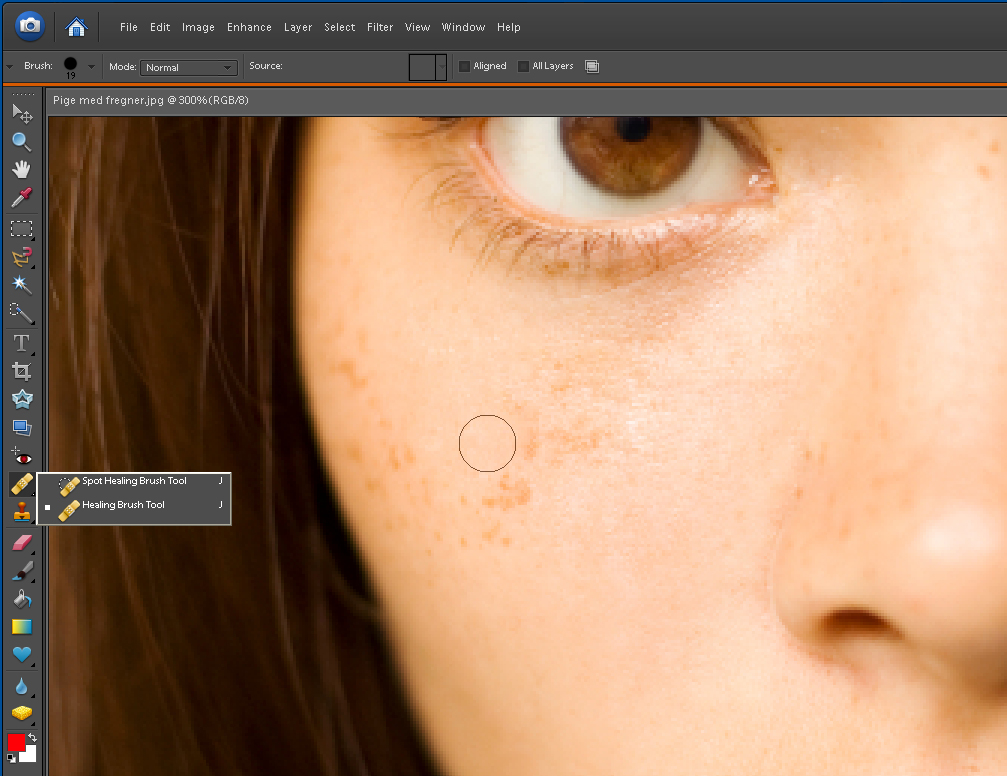
Task: Select the Horizontal Type tool
Action: tap(21, 343)
